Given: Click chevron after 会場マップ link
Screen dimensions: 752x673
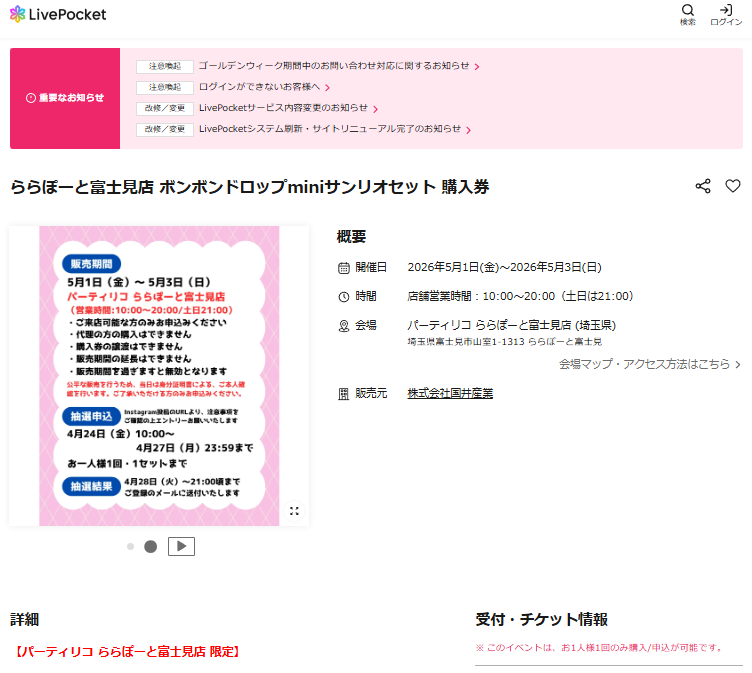Looking at the screenshot, I should coord(738,365).
